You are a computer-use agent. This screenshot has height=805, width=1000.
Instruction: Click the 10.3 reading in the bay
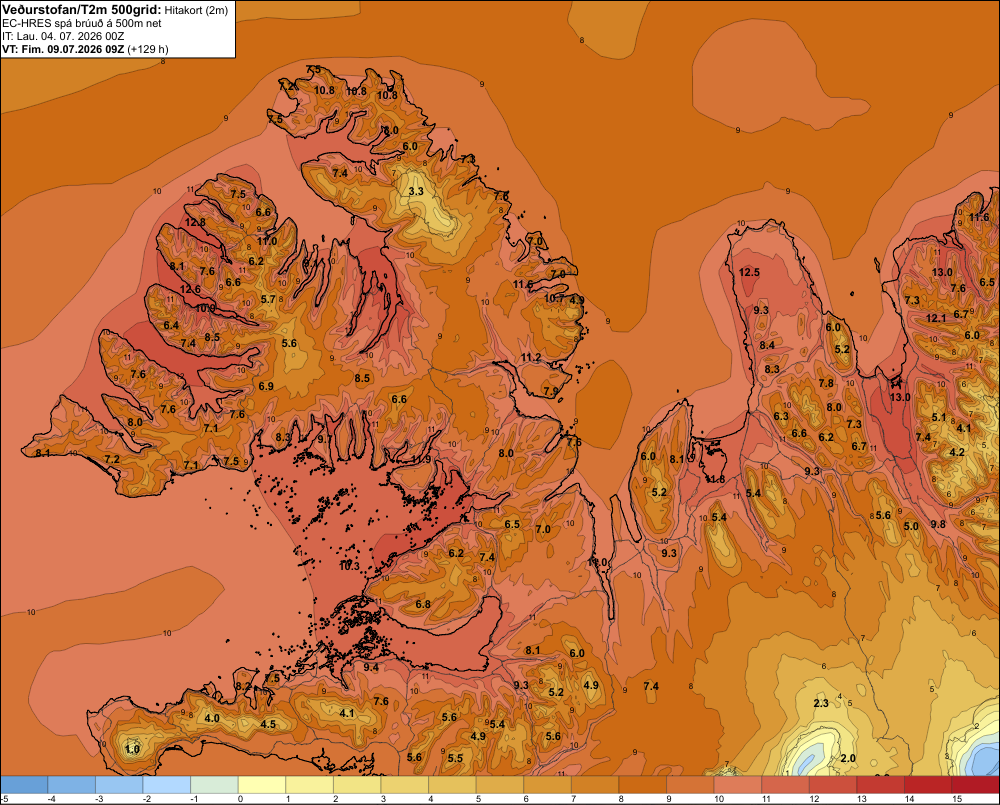tap(349, 566)
